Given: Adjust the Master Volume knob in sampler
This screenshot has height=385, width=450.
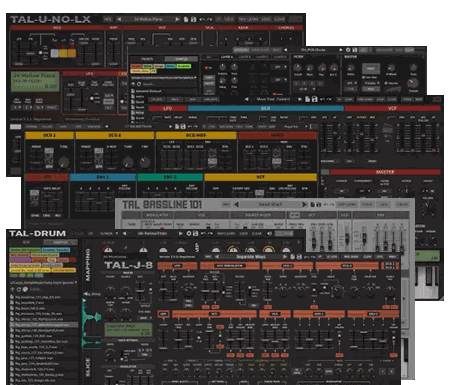Looking at the screenshot, I should pos(413,83).
